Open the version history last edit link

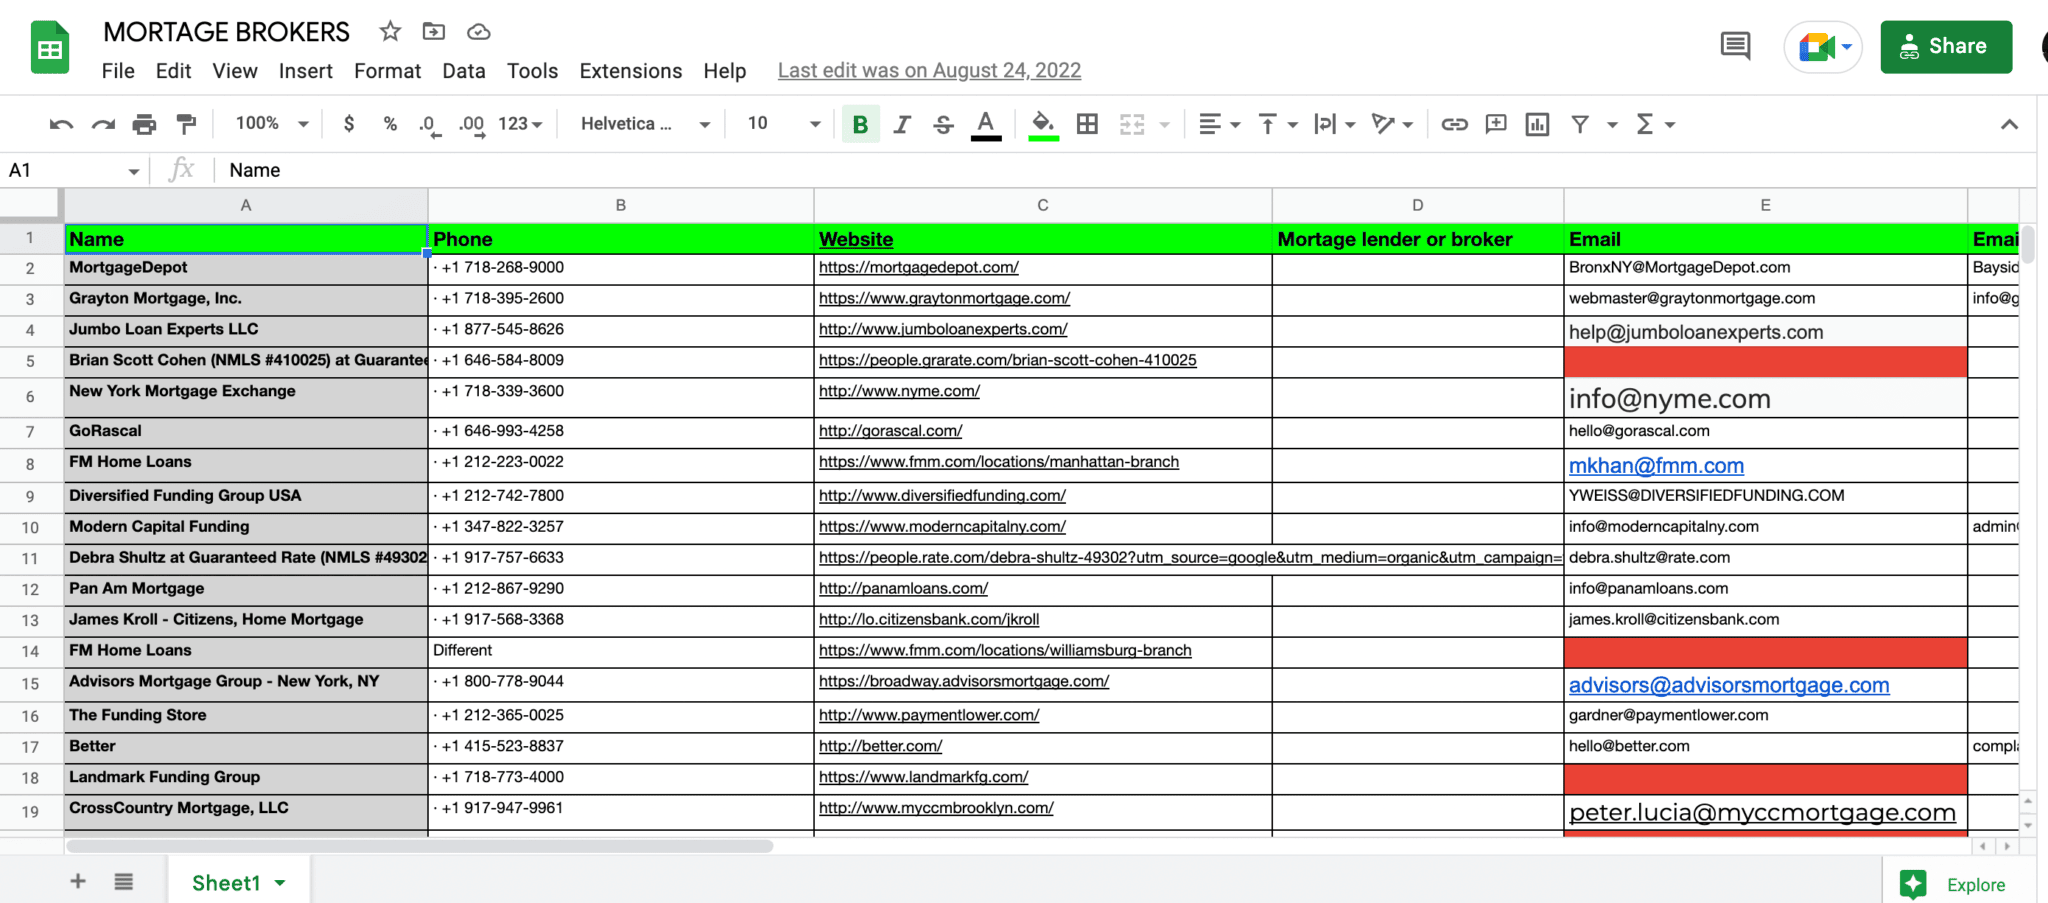coord(929,71)
